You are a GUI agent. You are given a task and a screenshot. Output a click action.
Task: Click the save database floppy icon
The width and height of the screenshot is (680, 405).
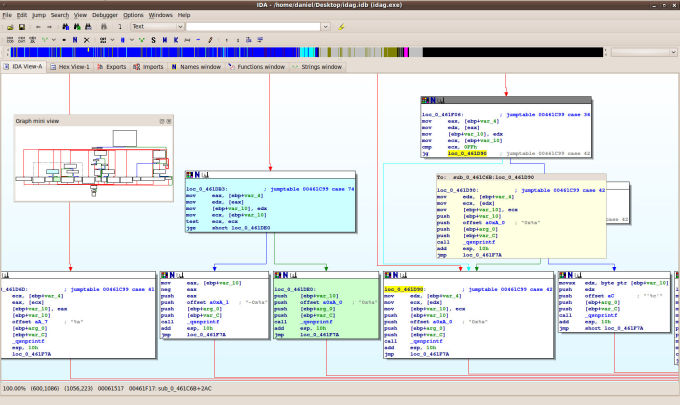21,27
